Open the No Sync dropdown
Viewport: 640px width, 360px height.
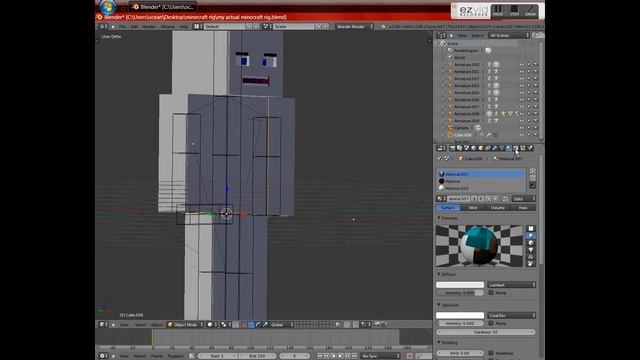point(380,356)
